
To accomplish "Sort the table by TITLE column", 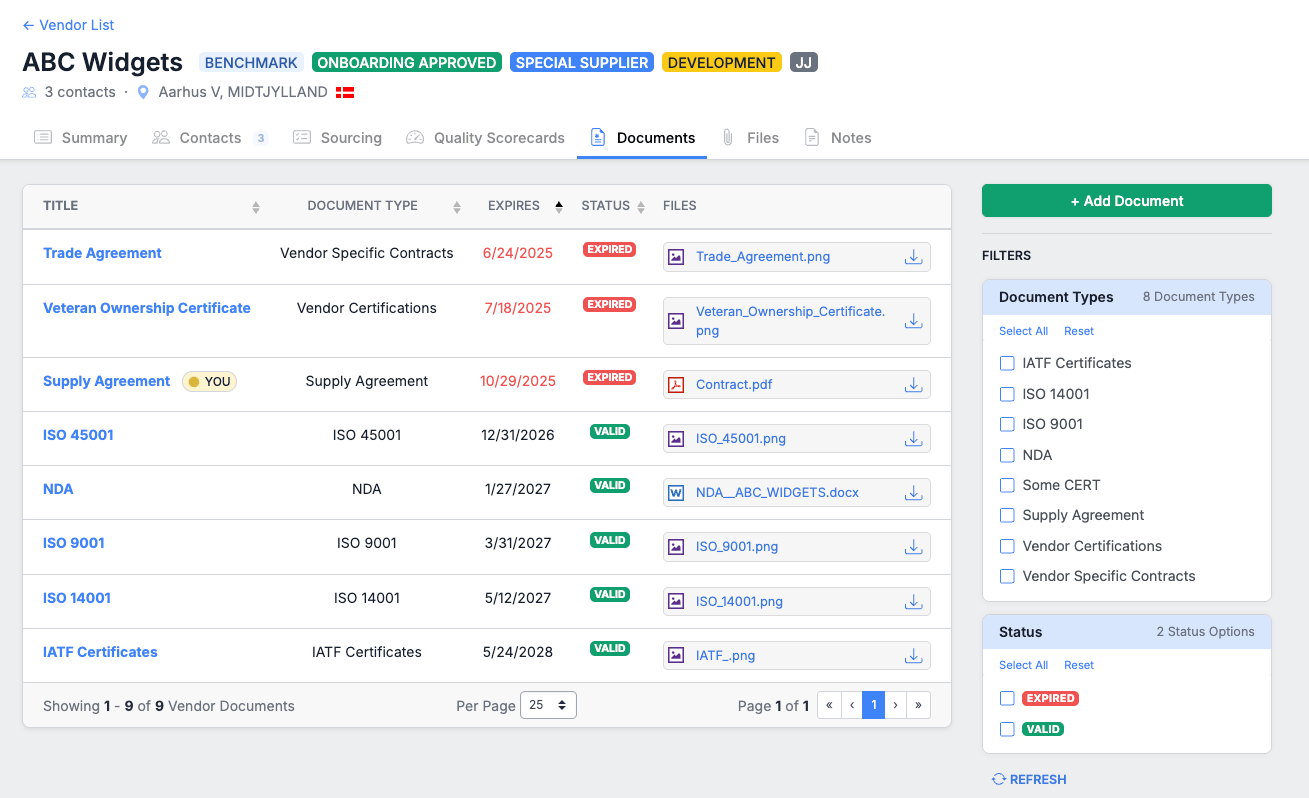I will [x=255, y=206].
